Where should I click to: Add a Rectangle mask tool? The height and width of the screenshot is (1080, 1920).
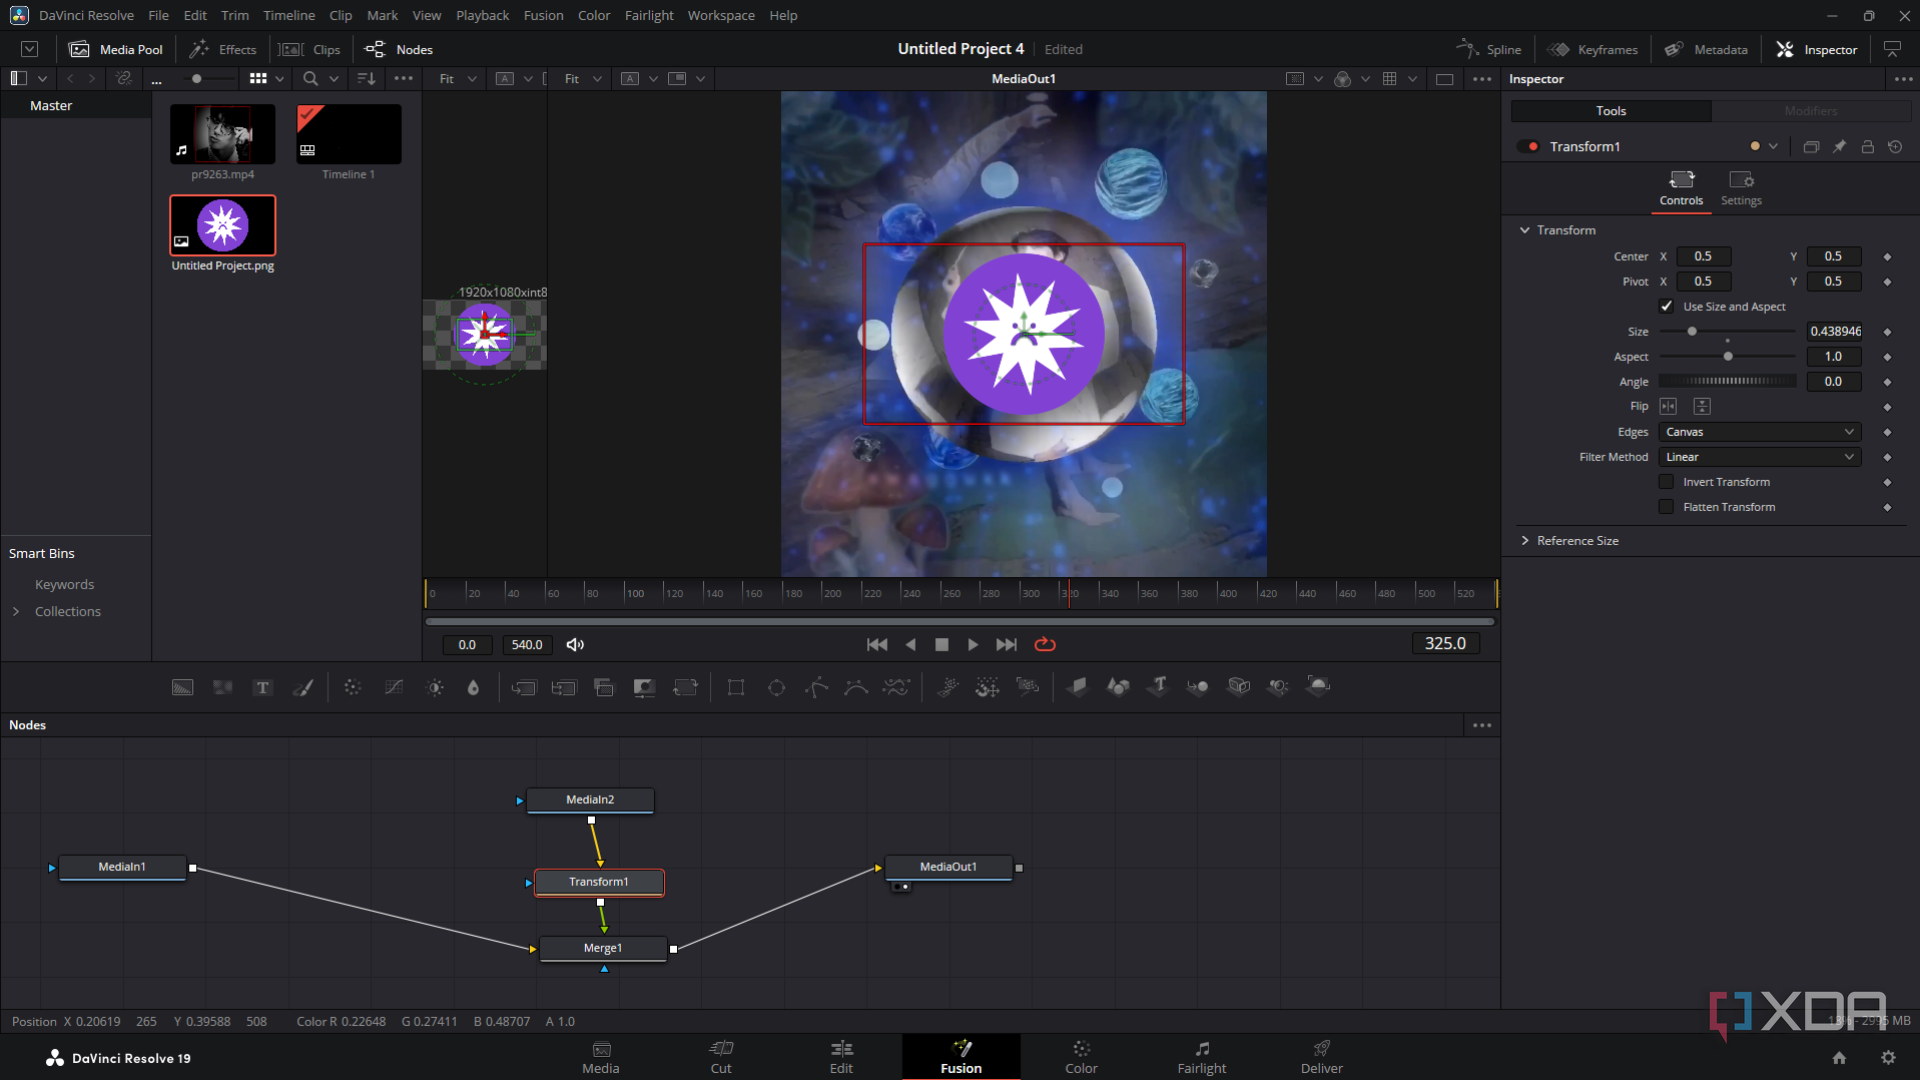click(x=736, y=687)
